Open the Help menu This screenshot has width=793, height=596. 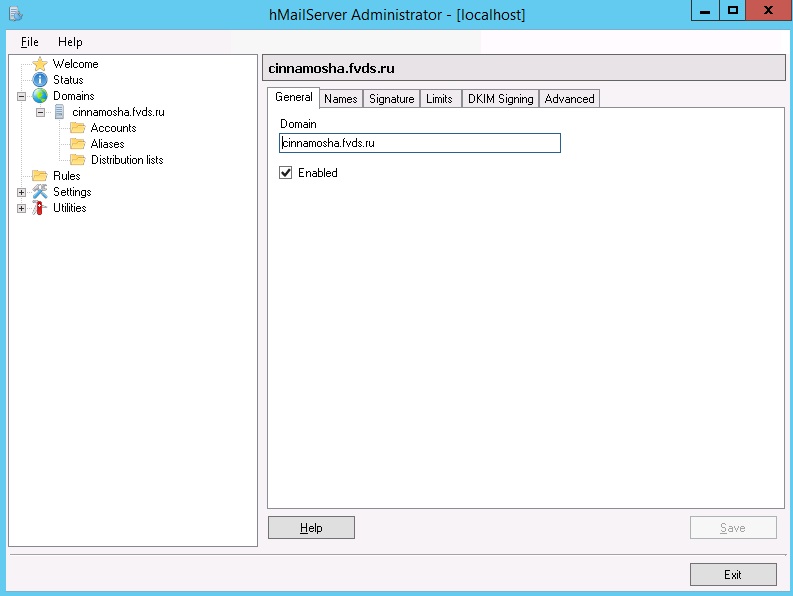[x=70, y=42]
